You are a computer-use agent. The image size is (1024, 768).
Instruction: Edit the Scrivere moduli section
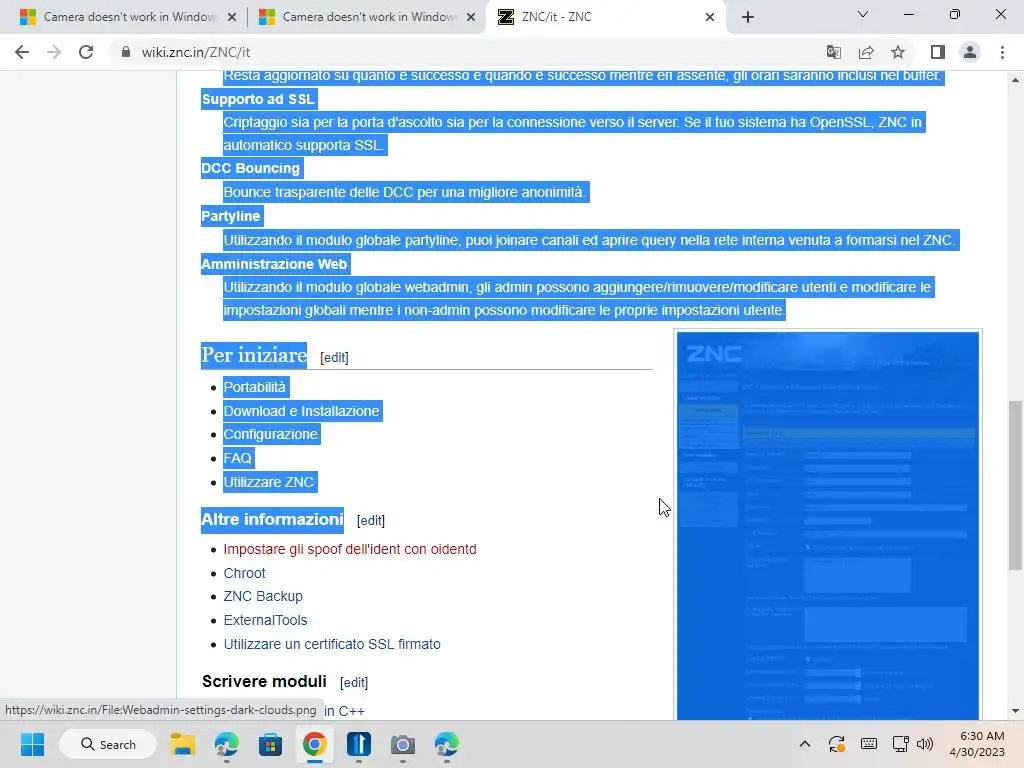click(354, 682)
